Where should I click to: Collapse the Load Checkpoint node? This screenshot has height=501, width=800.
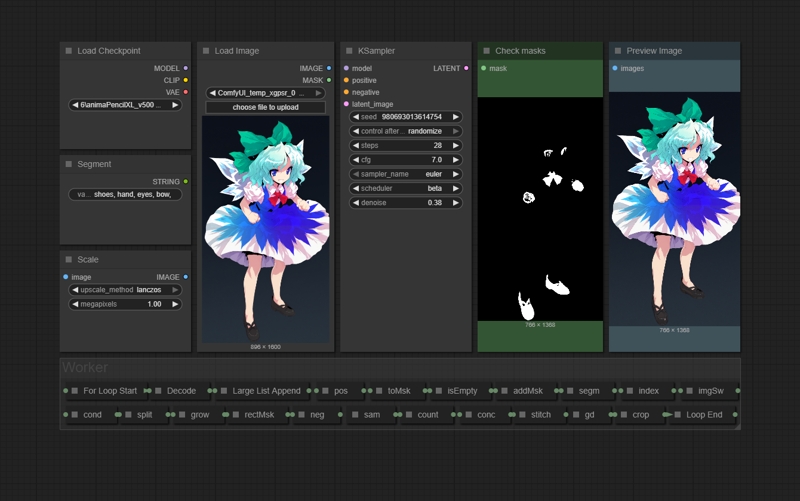(x=69, y=51)
